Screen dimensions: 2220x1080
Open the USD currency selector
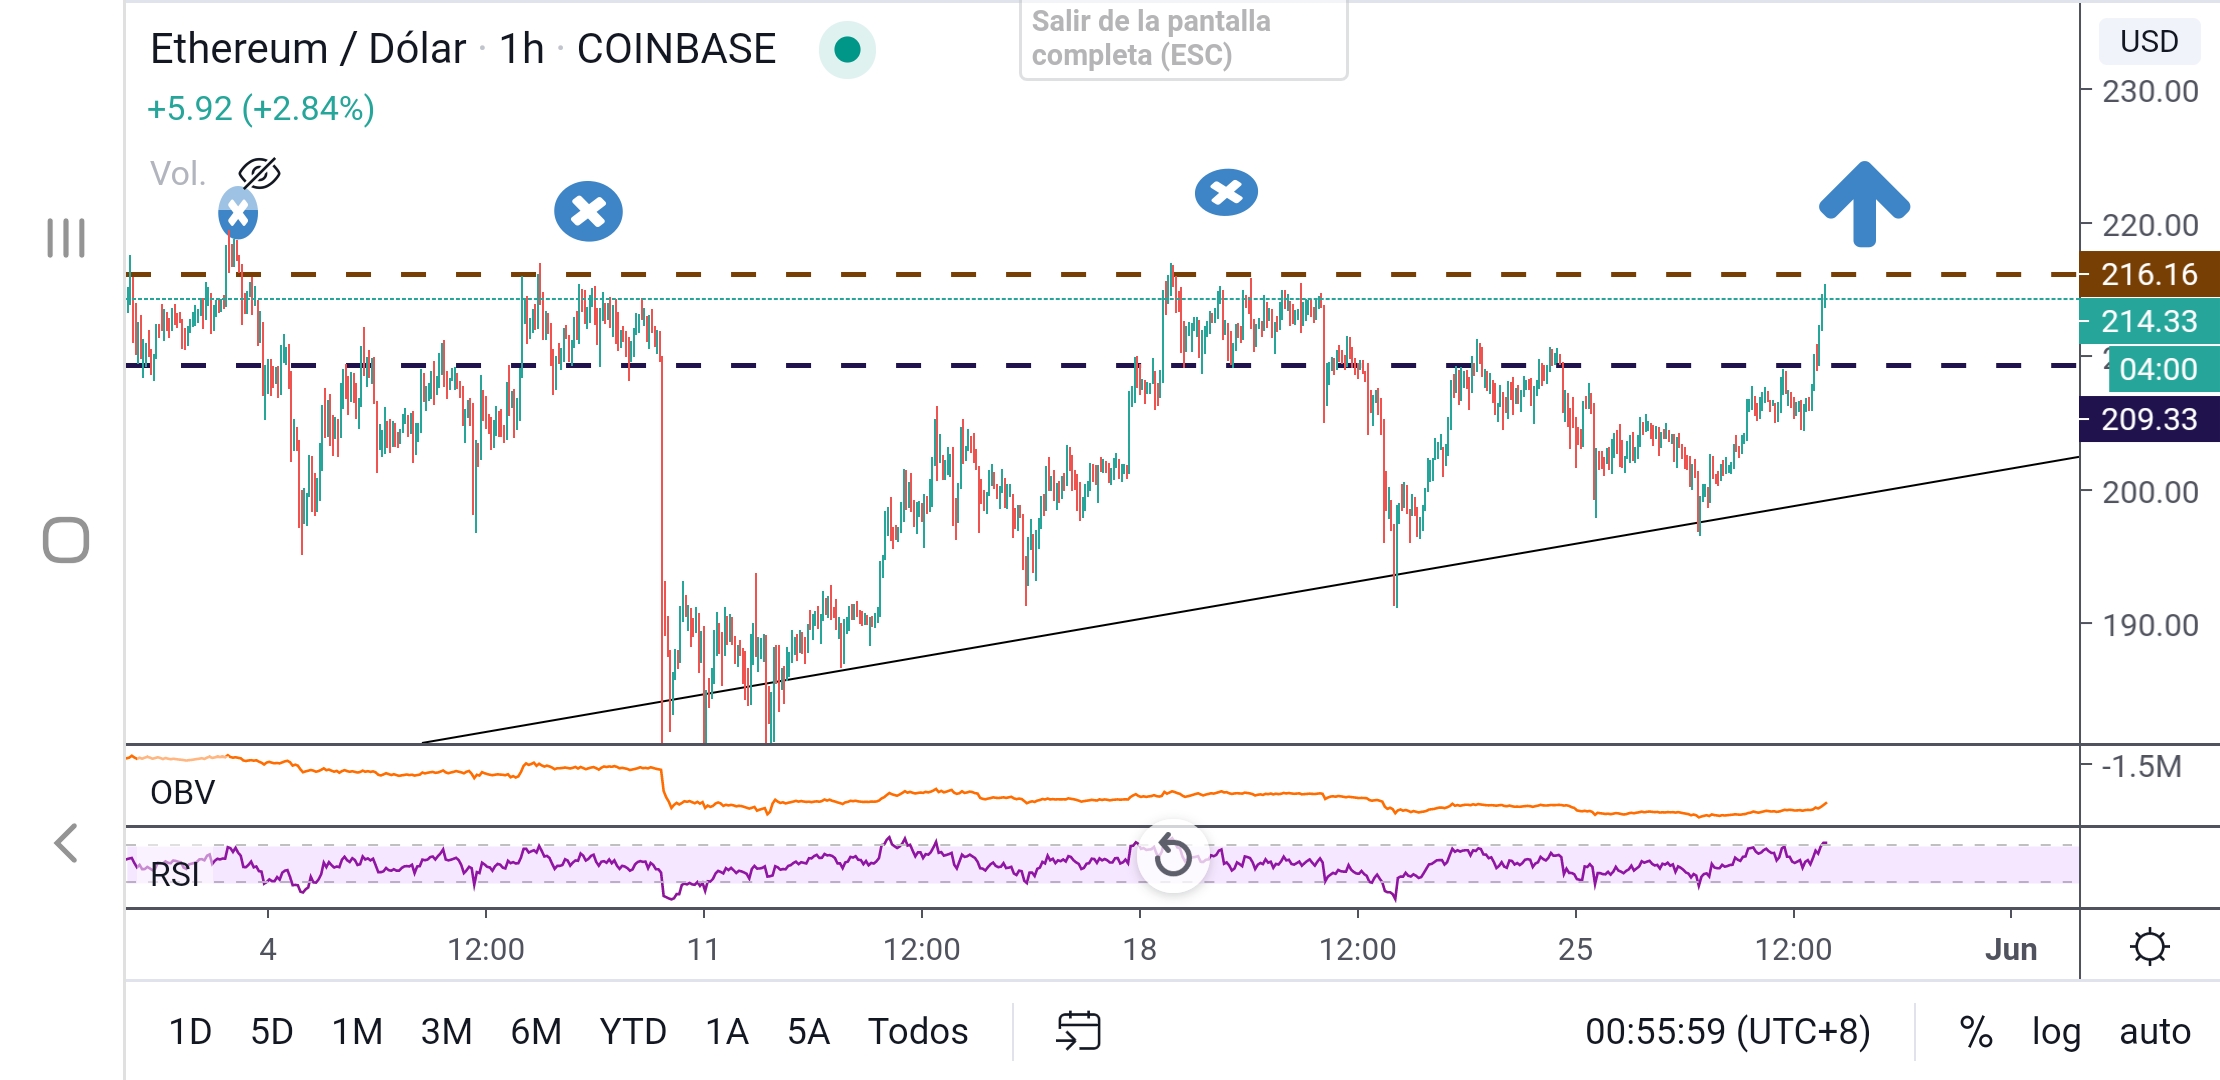pyautogui.click(x=2149, y=41)
